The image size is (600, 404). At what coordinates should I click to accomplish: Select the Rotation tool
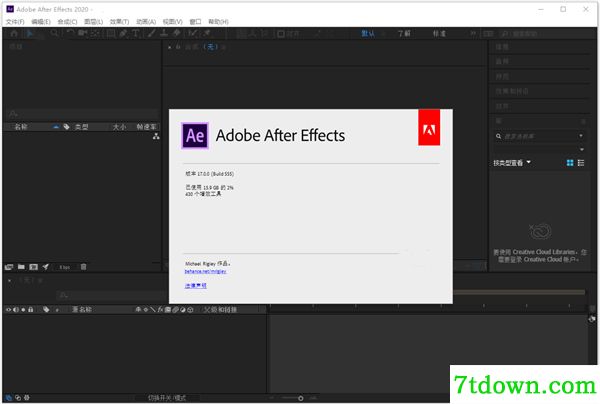70,34
